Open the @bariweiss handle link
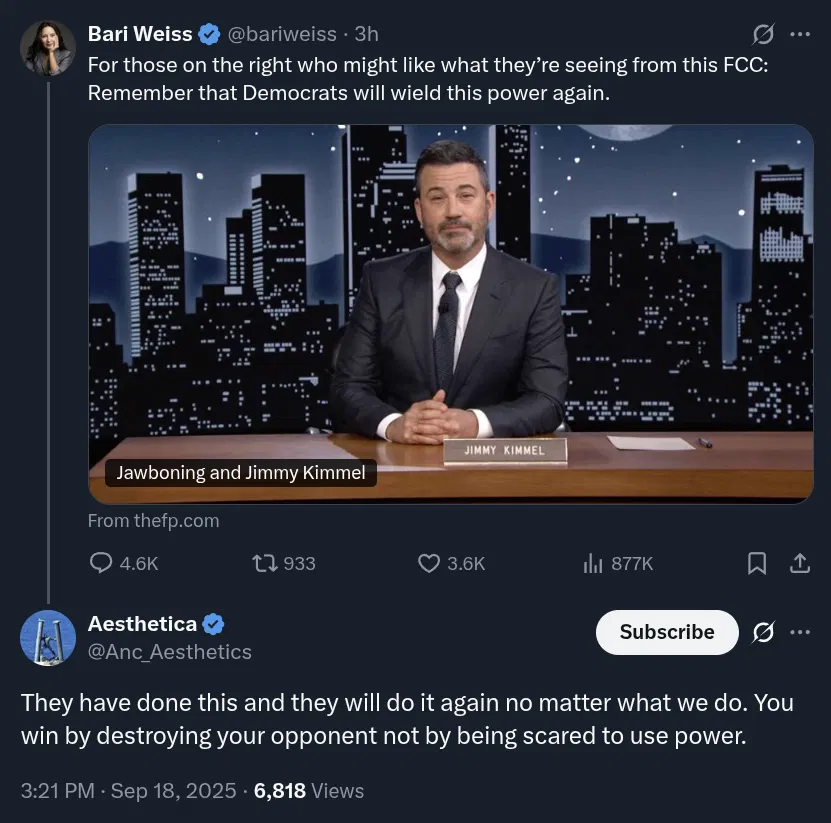 pos(282,34)
